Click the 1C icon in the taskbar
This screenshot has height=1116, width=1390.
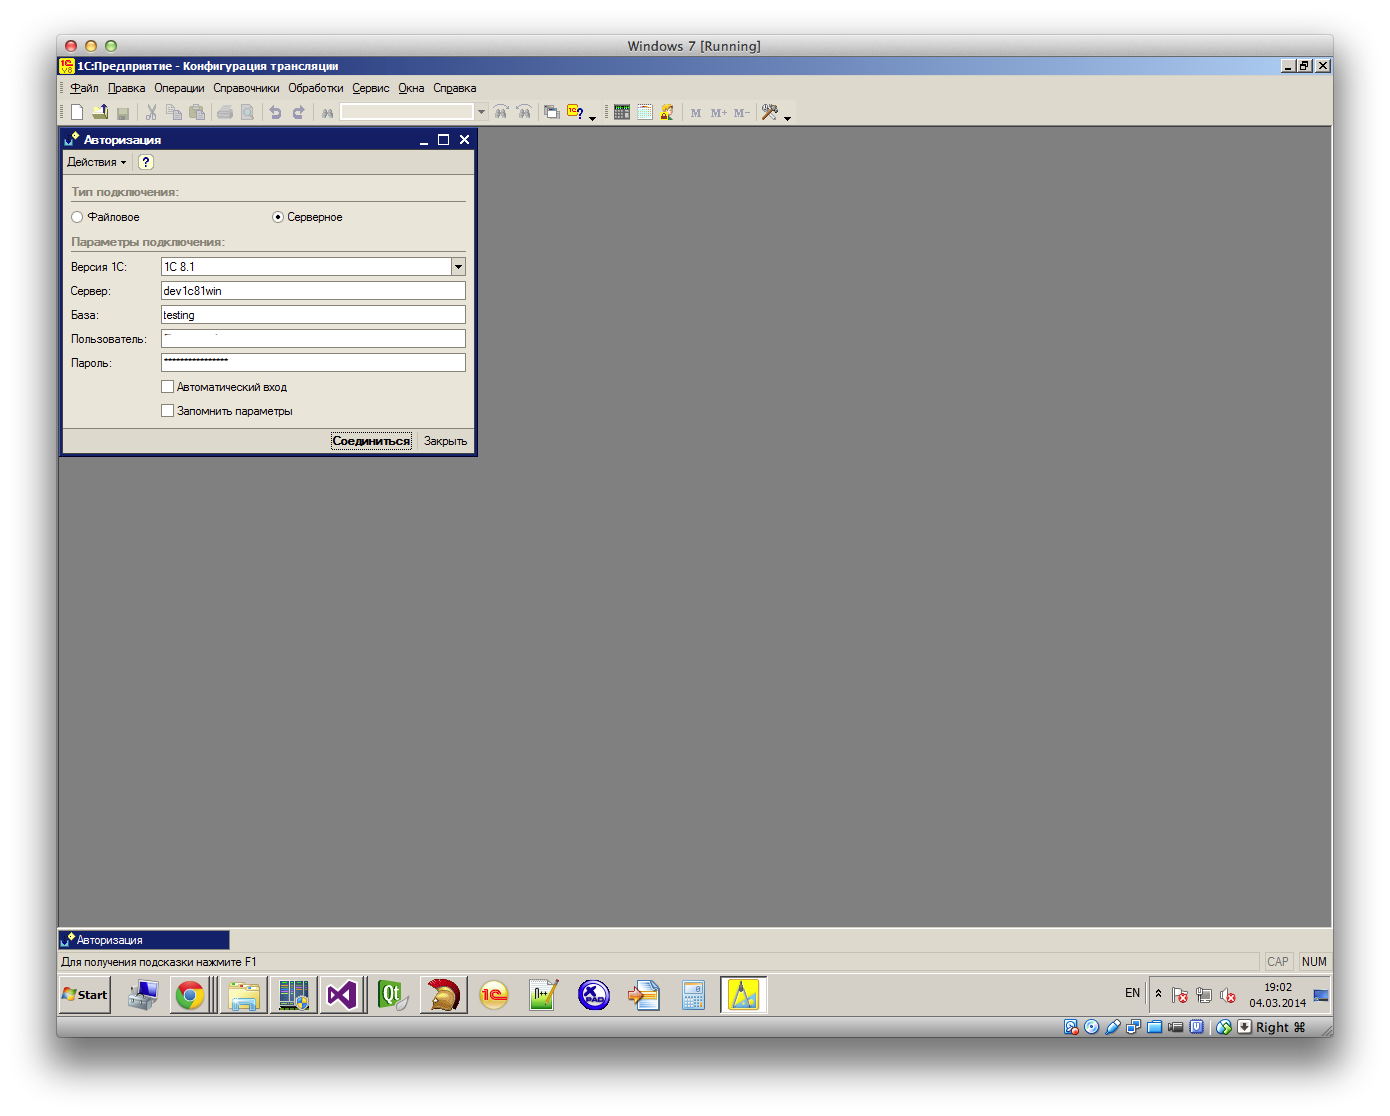coord(493,995)
